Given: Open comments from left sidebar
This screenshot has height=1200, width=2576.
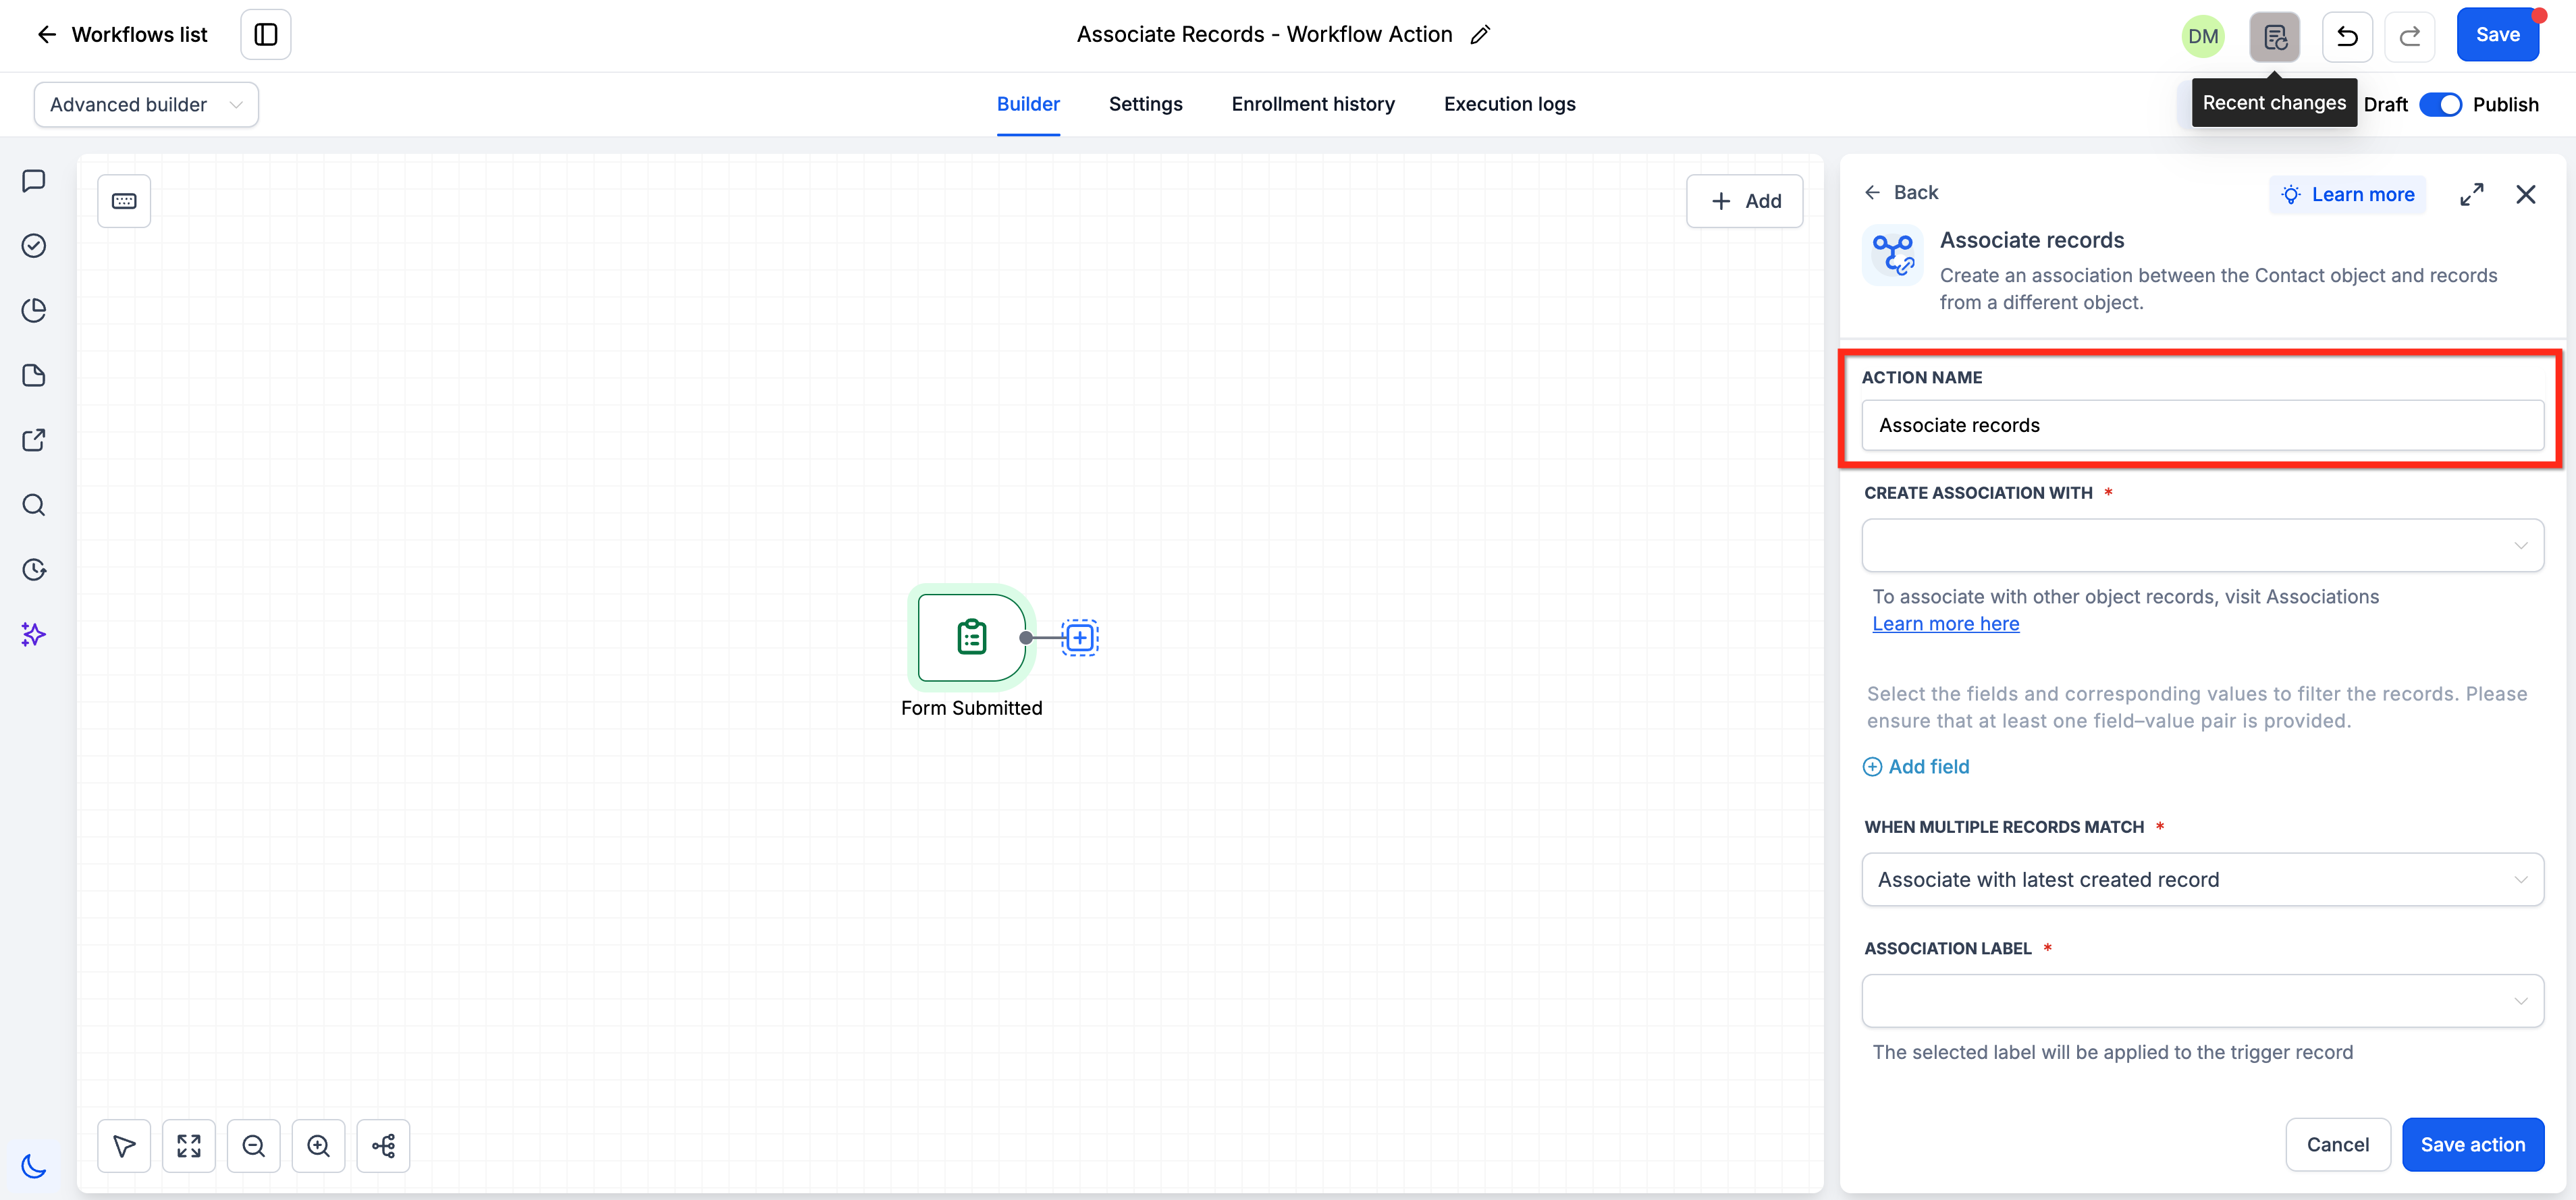Looking at the screenshot, I should pyautogui.click(x=34, y=181).
